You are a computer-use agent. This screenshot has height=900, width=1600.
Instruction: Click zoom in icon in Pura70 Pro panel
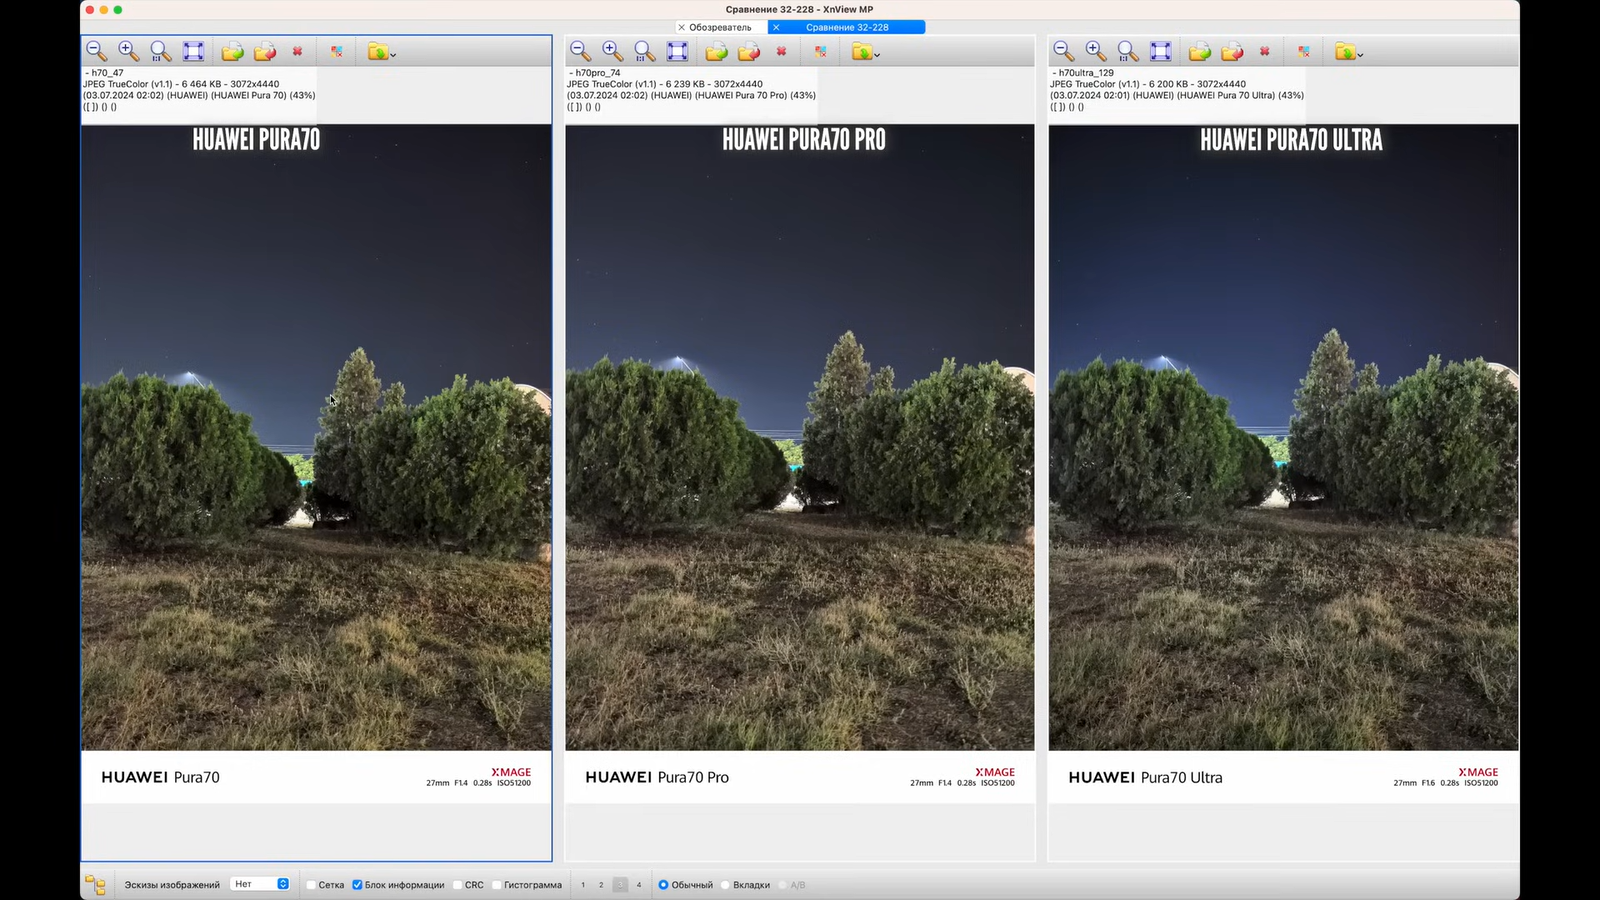tap(612, 51)
